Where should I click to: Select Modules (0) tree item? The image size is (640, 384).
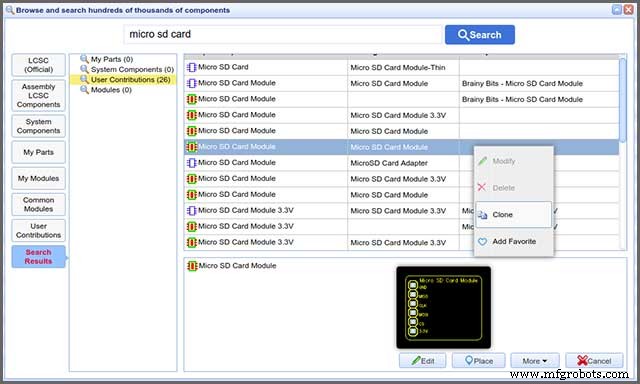(x=111, y=90)
